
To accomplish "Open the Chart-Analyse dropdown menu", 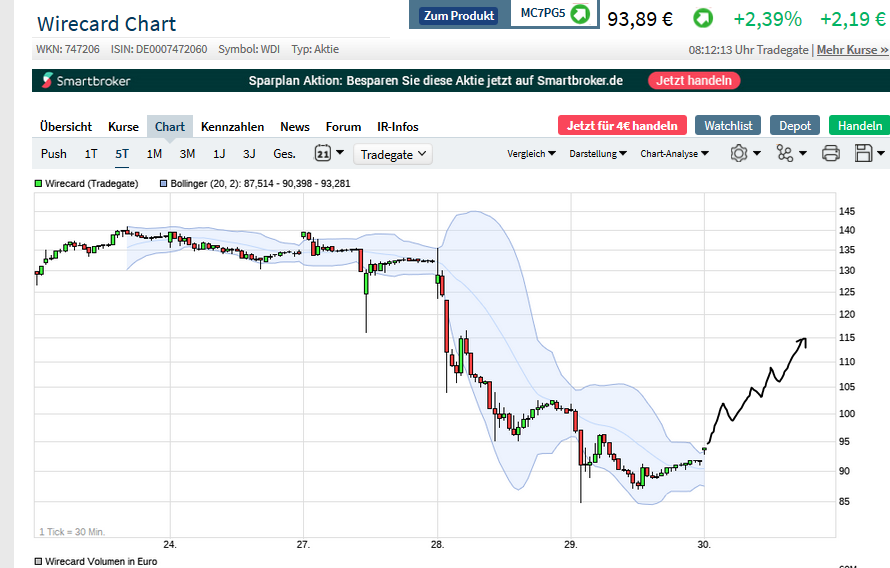I will pyautogui.click(x=674, y=154).
